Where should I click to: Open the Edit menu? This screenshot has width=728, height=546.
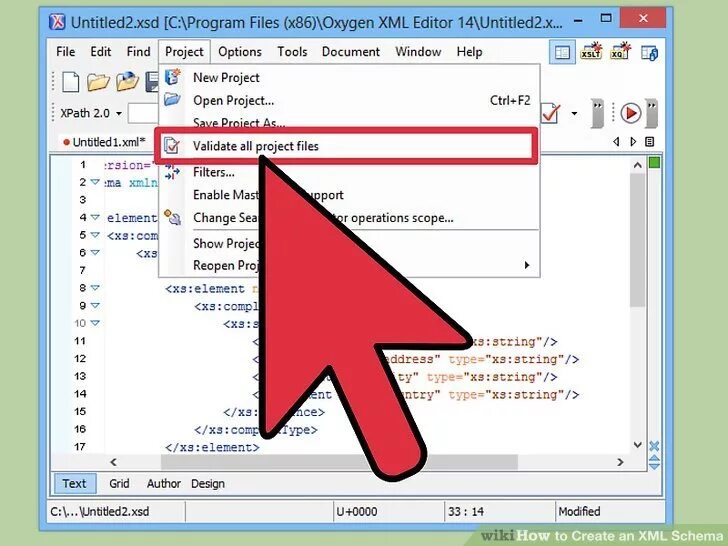(x=101, y=52)
